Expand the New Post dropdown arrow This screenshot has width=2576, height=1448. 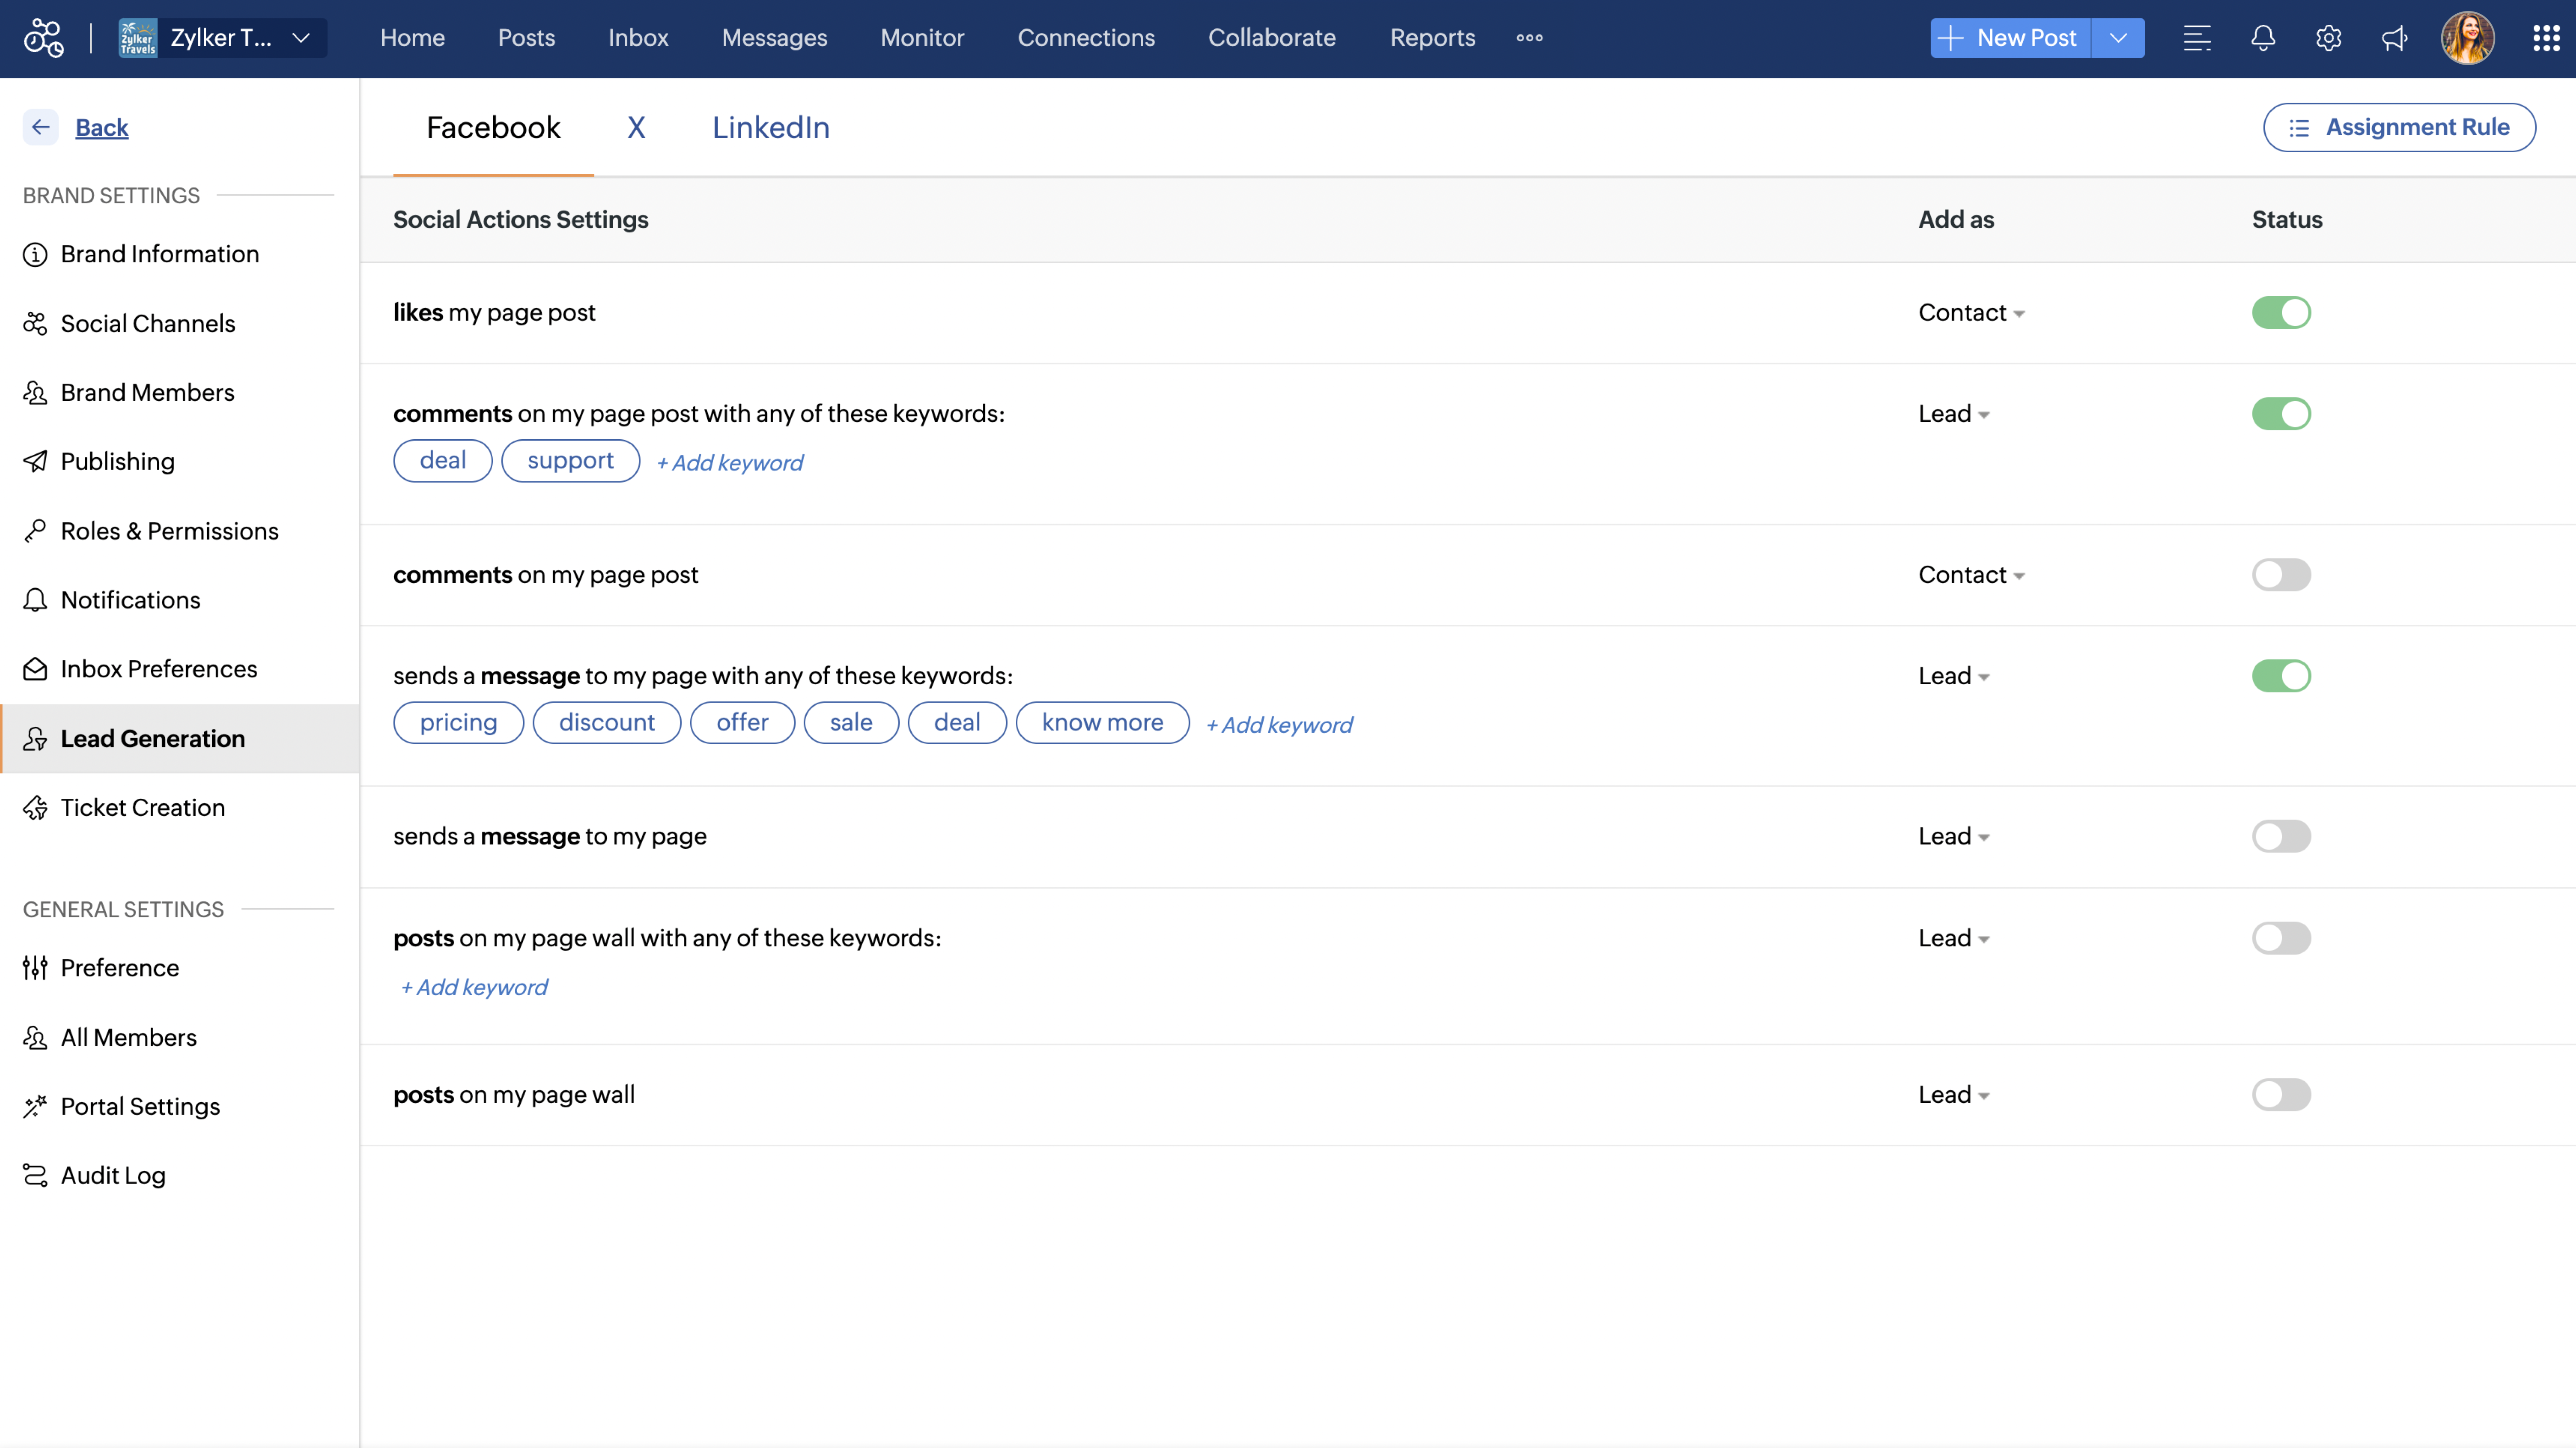2118,38
